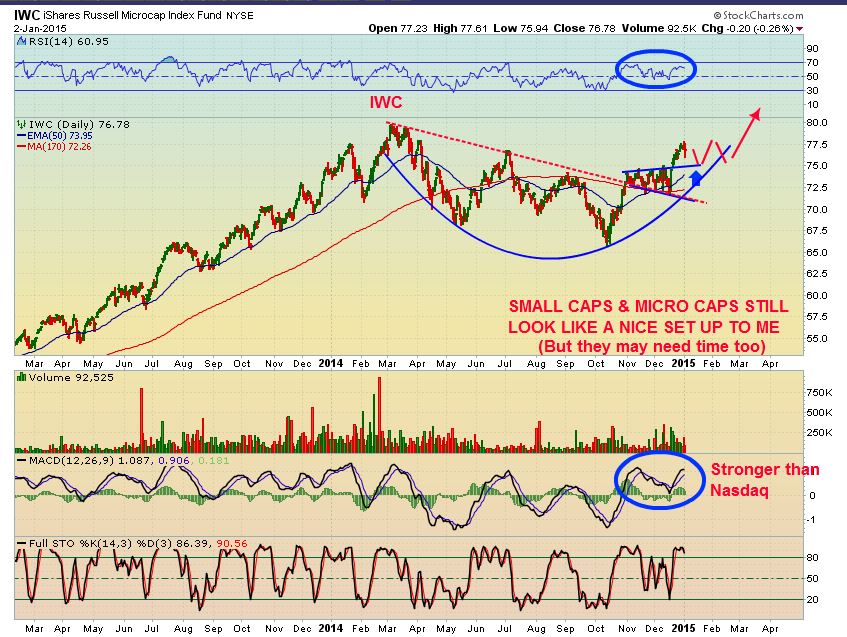Click the bar icon before Volume 92,525
The image size is (847, 637).
pos(22,377)
